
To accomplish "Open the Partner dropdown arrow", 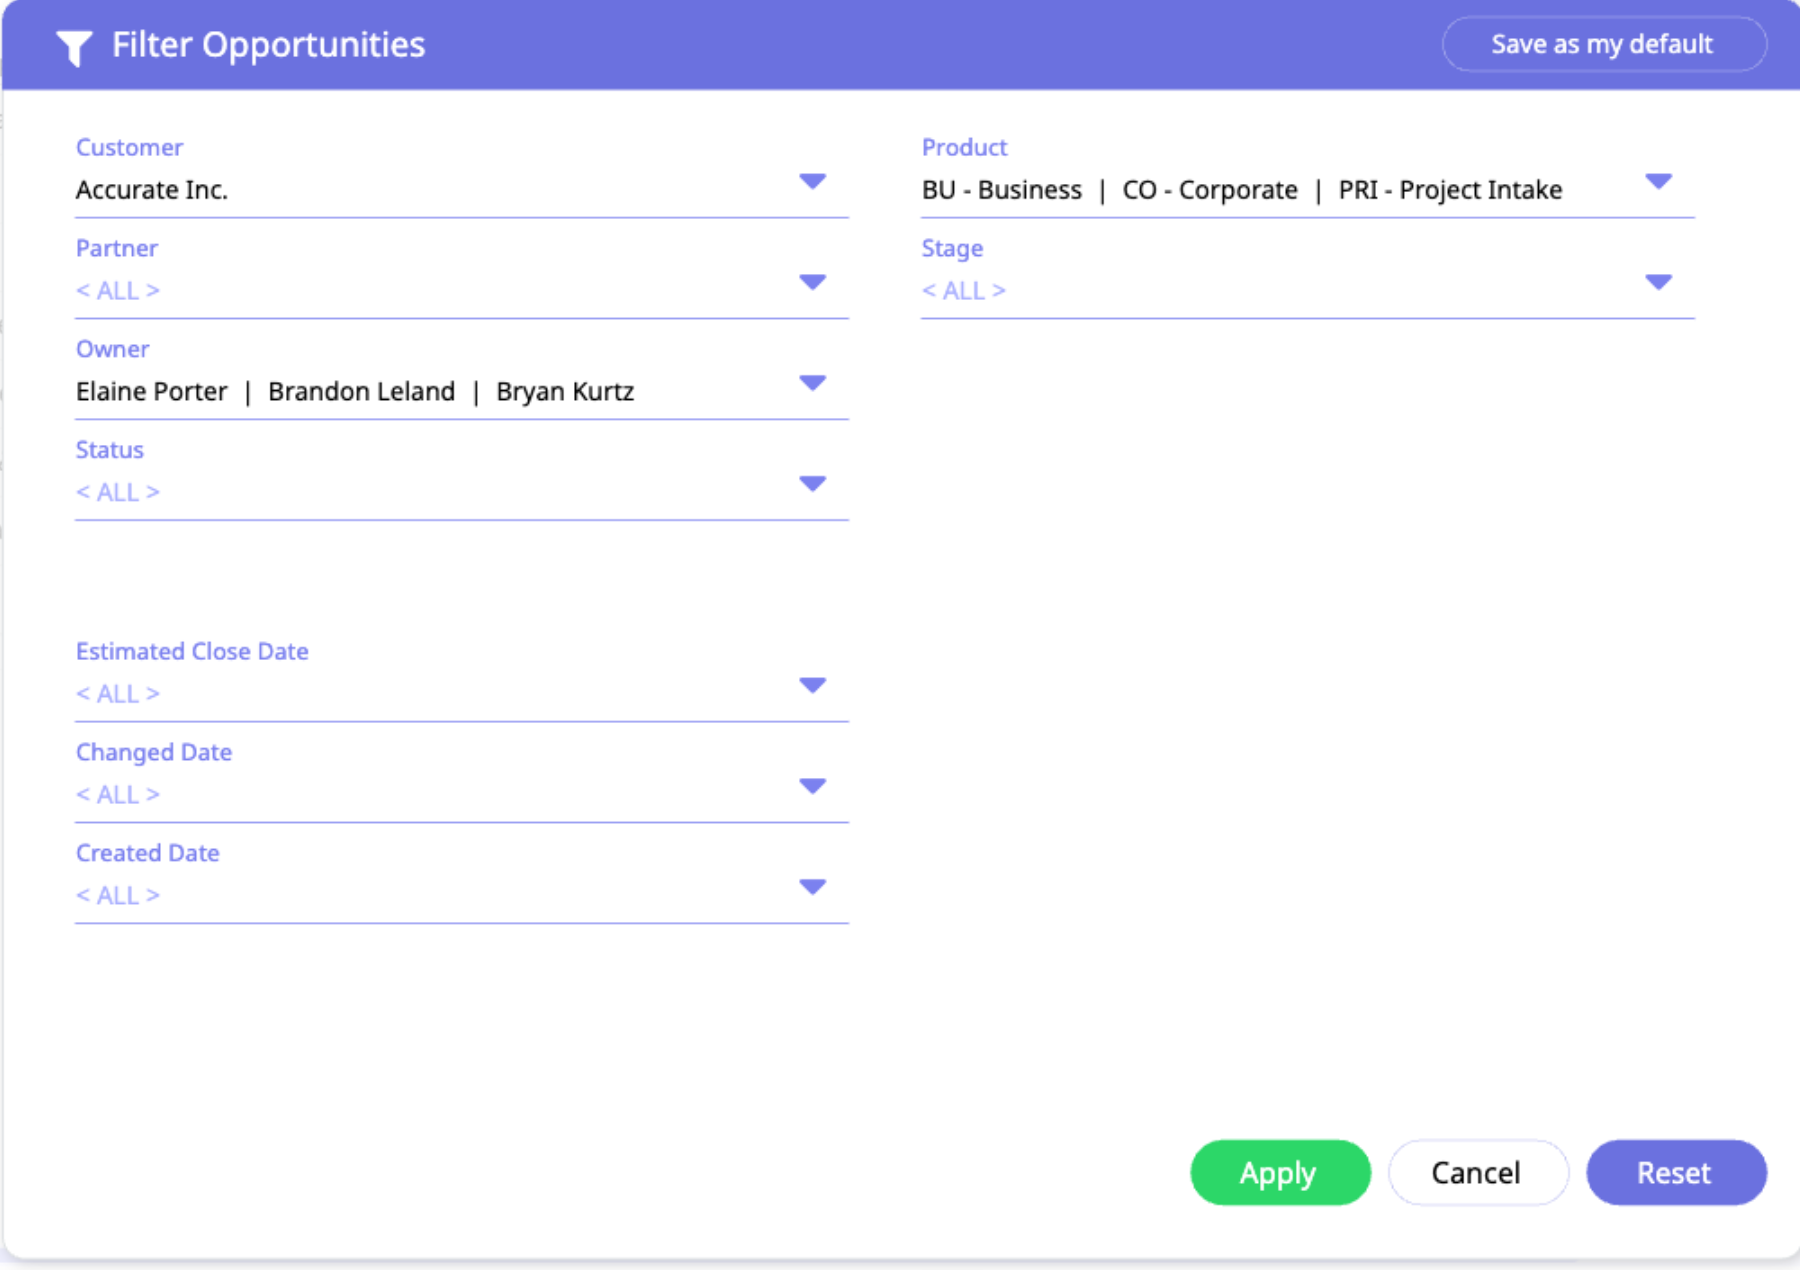I will click(812, 283).
